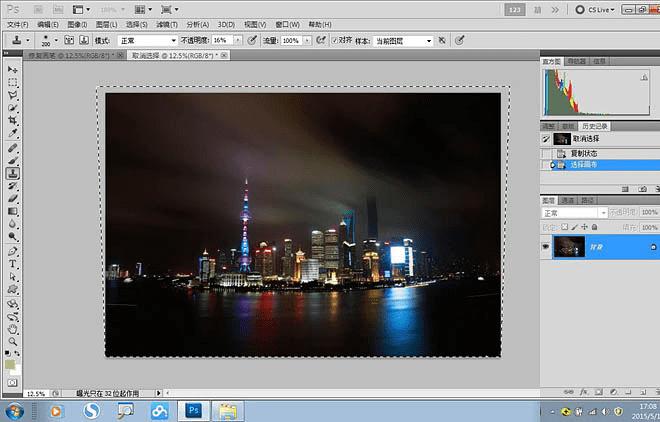Select the Custom Shape tool
This screenshot has height=422, width=660.
pyautogui.click(x=13, y=289)
